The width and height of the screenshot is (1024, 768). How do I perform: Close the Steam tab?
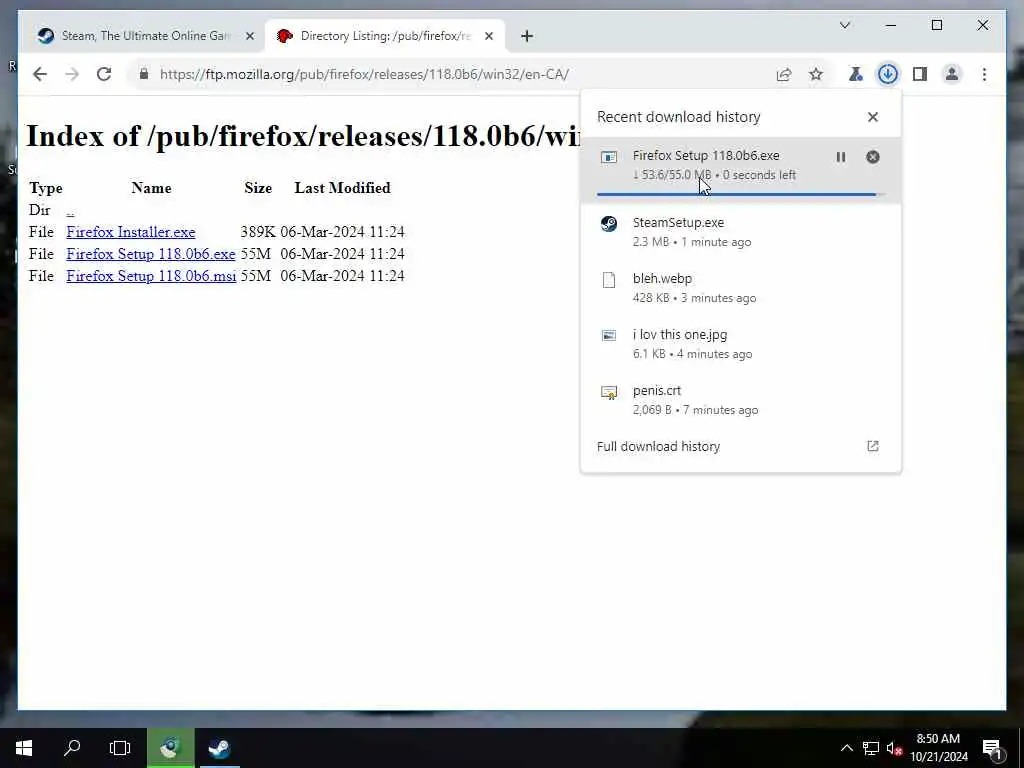[x=249, y=36]
